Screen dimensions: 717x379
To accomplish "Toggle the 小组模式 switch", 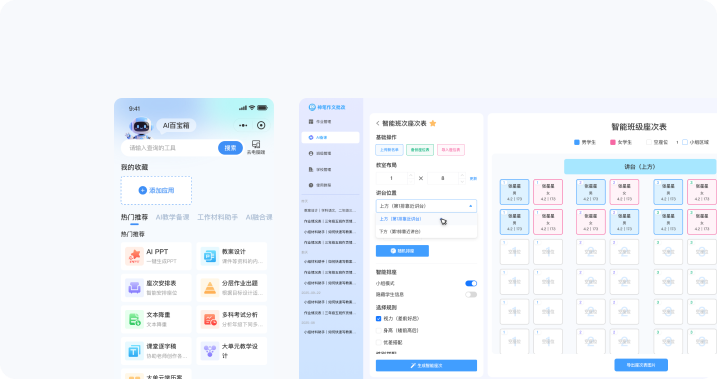I will [x=471, y=283].
